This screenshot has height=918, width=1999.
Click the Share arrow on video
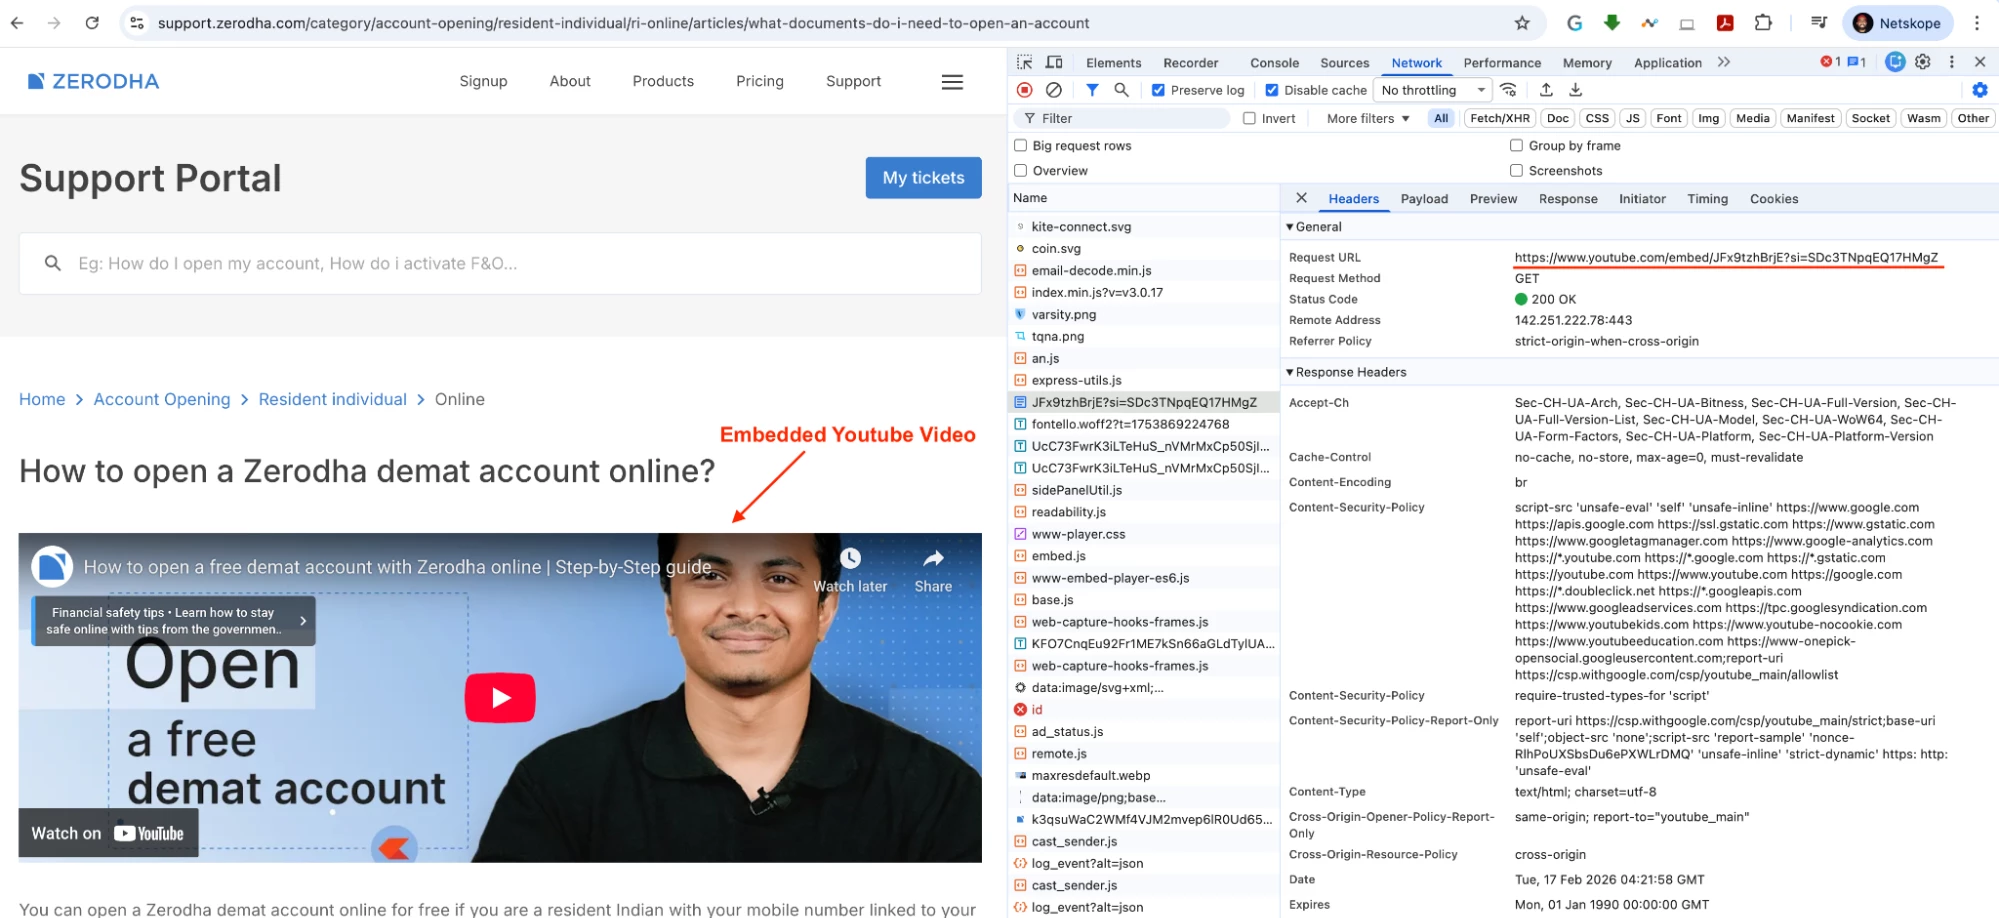point(933,558)
